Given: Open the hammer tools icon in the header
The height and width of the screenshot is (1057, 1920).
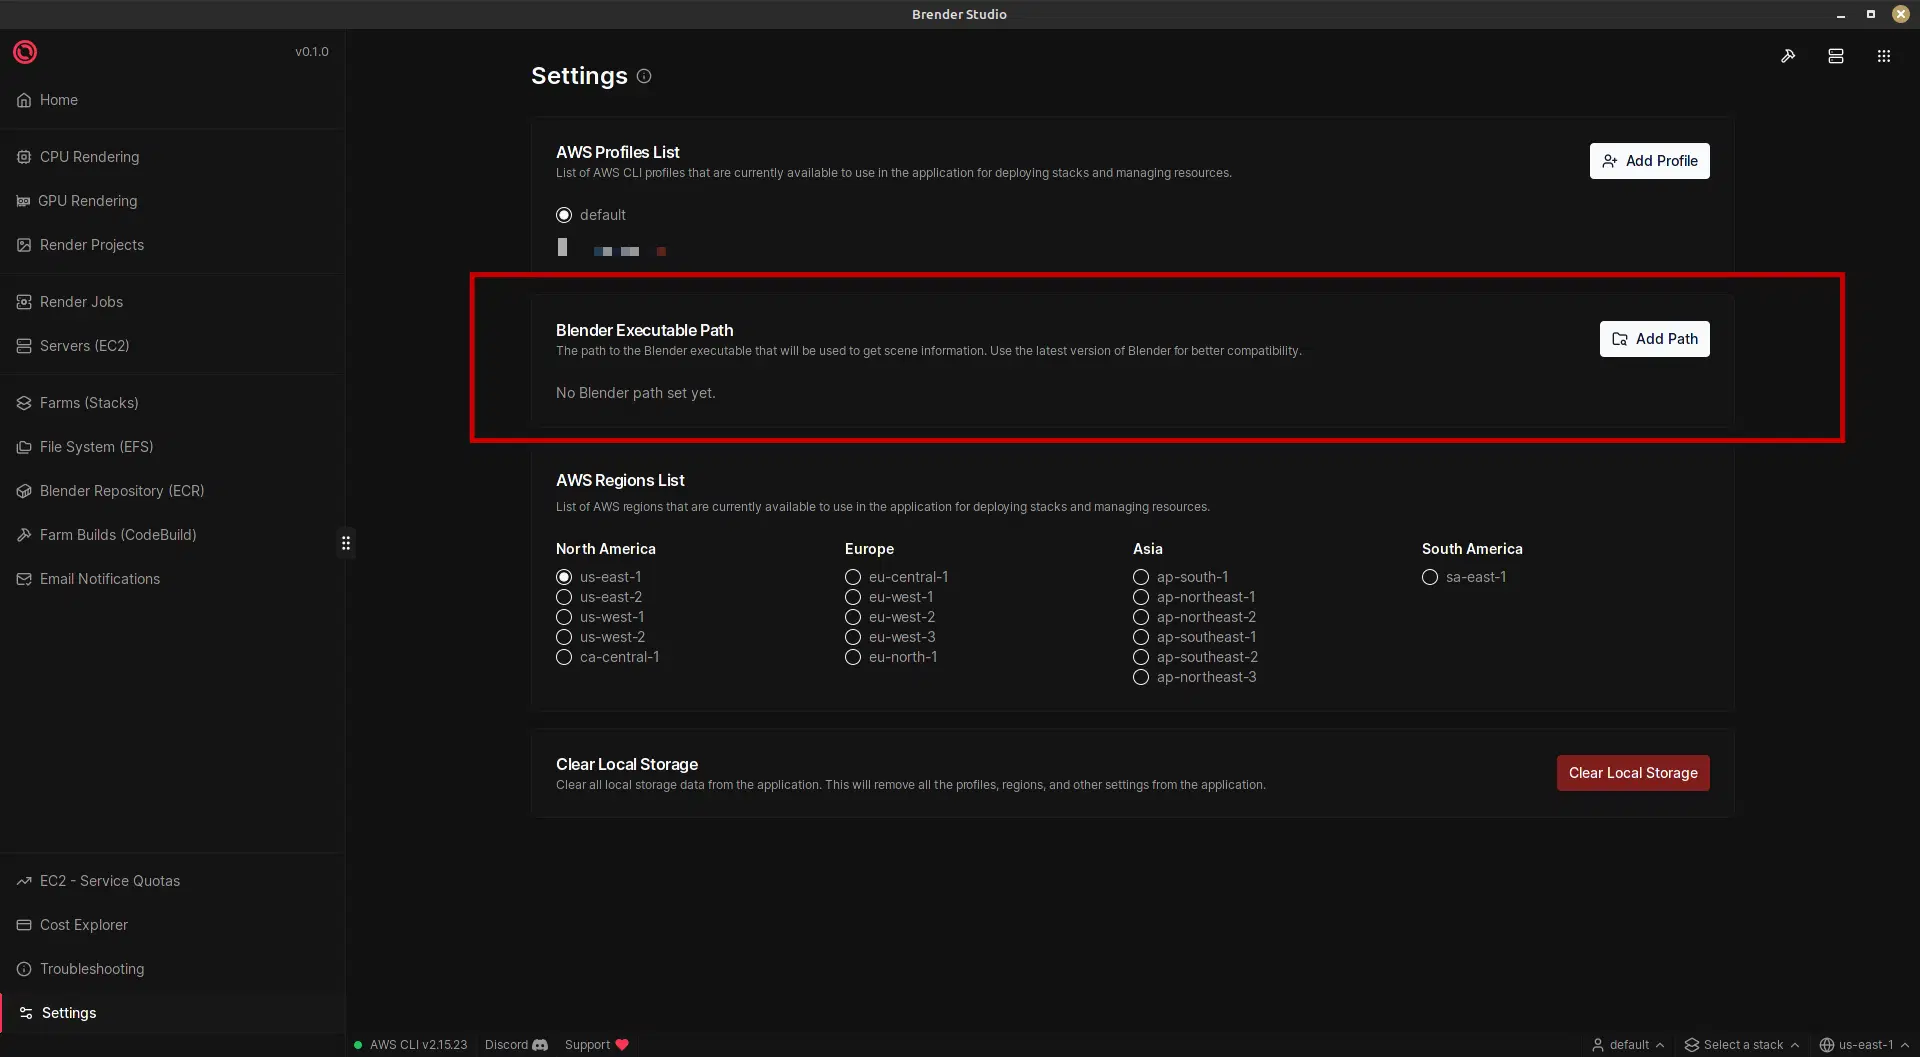Looking at the screenshot, I should [1789, 56].
